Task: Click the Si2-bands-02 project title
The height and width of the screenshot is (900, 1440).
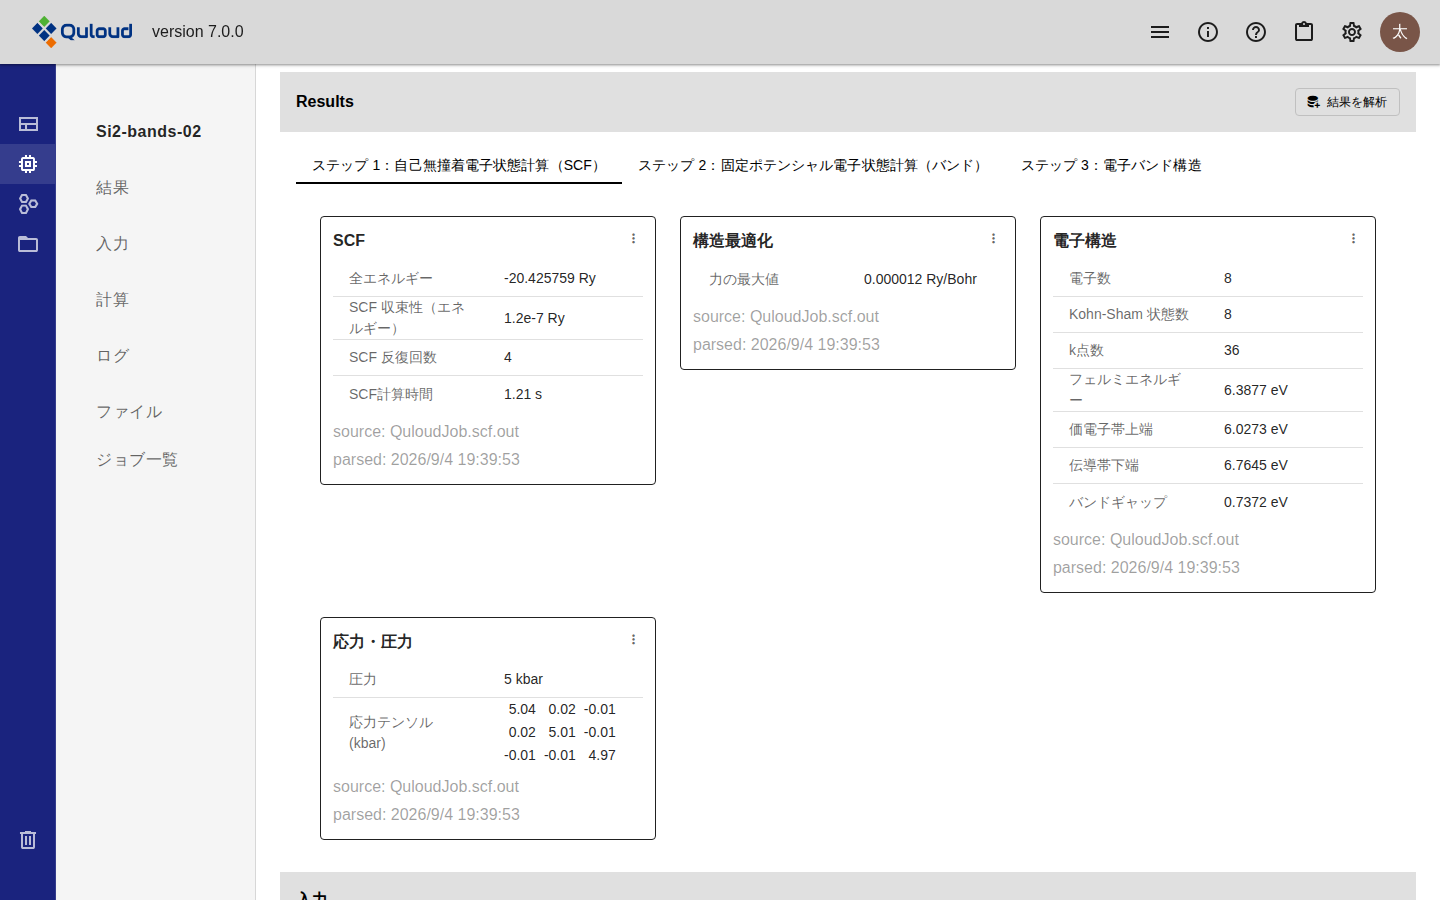Action: click(x=149, y=131)
